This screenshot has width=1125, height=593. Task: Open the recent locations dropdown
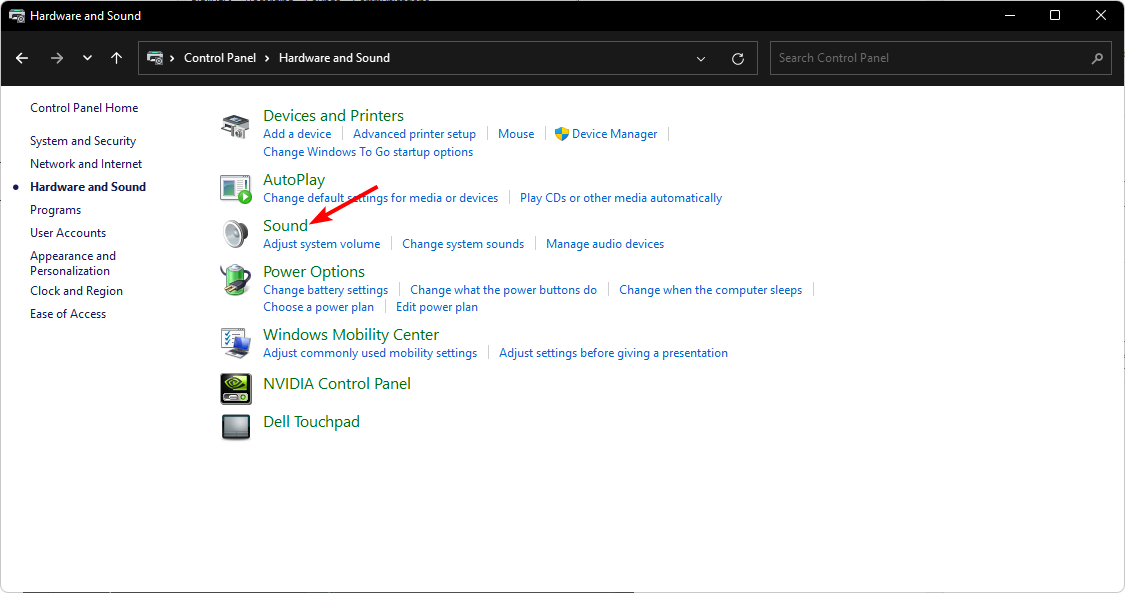[x=87, y=58]
